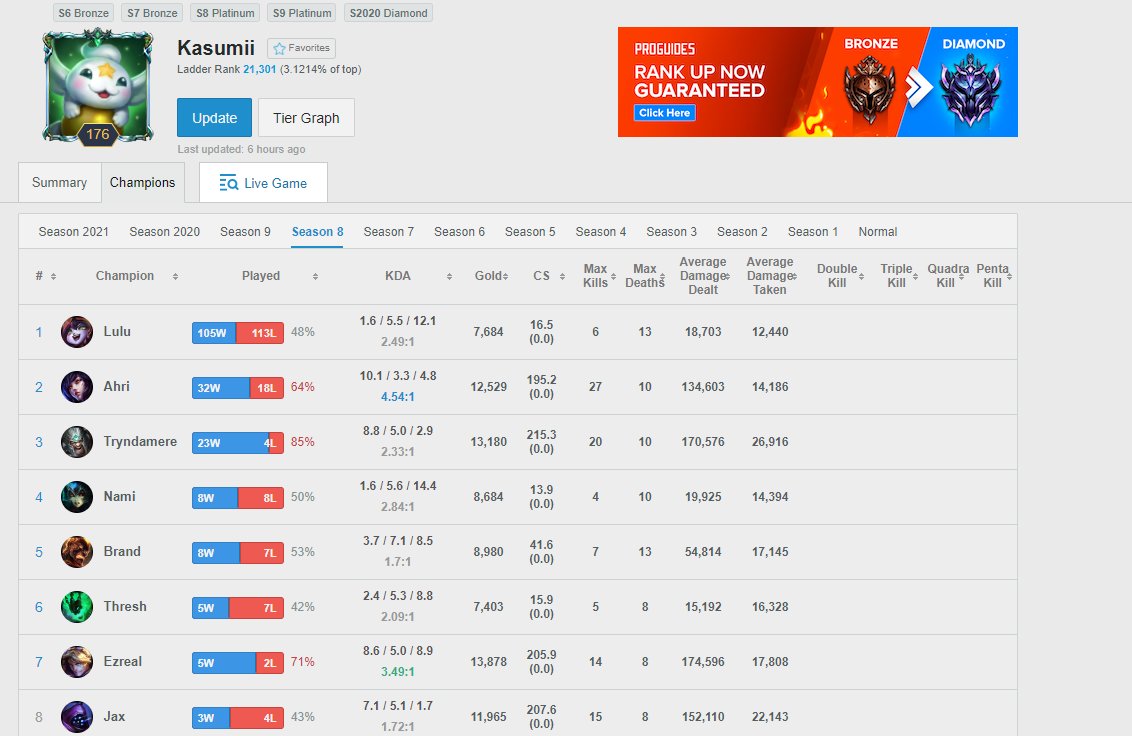
Task: Sort table by Played column
Action: pos(279,276)
